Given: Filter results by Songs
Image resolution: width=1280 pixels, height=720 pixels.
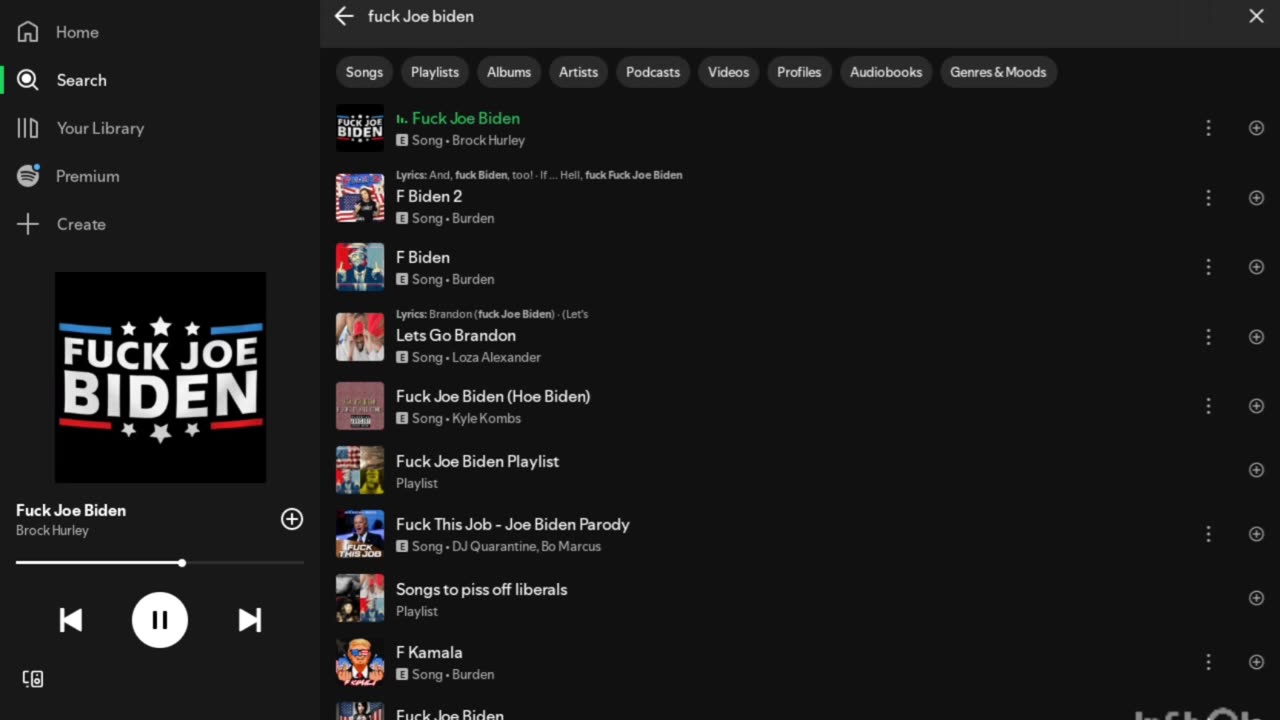Looking at the screenshot, I should coord(364,72).
